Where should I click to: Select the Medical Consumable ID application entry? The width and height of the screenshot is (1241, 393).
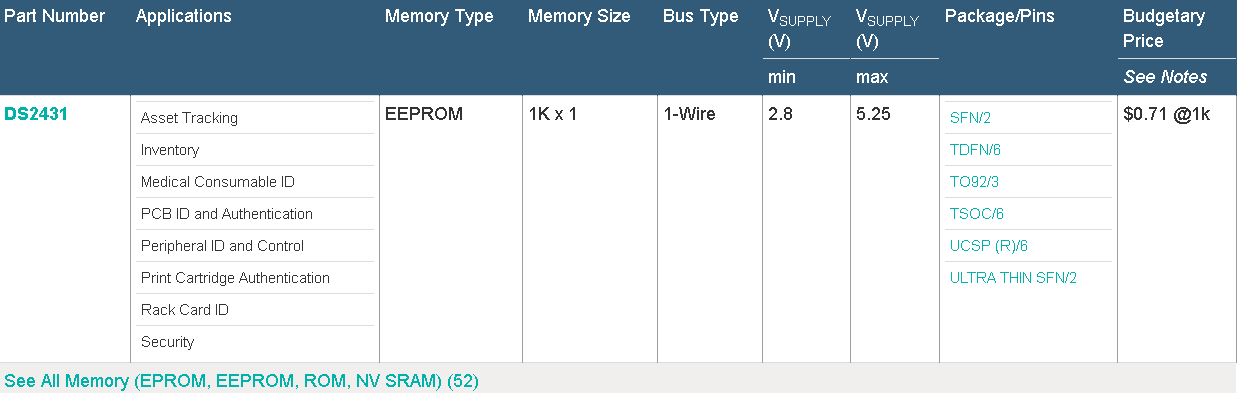(x=217, y=182)
